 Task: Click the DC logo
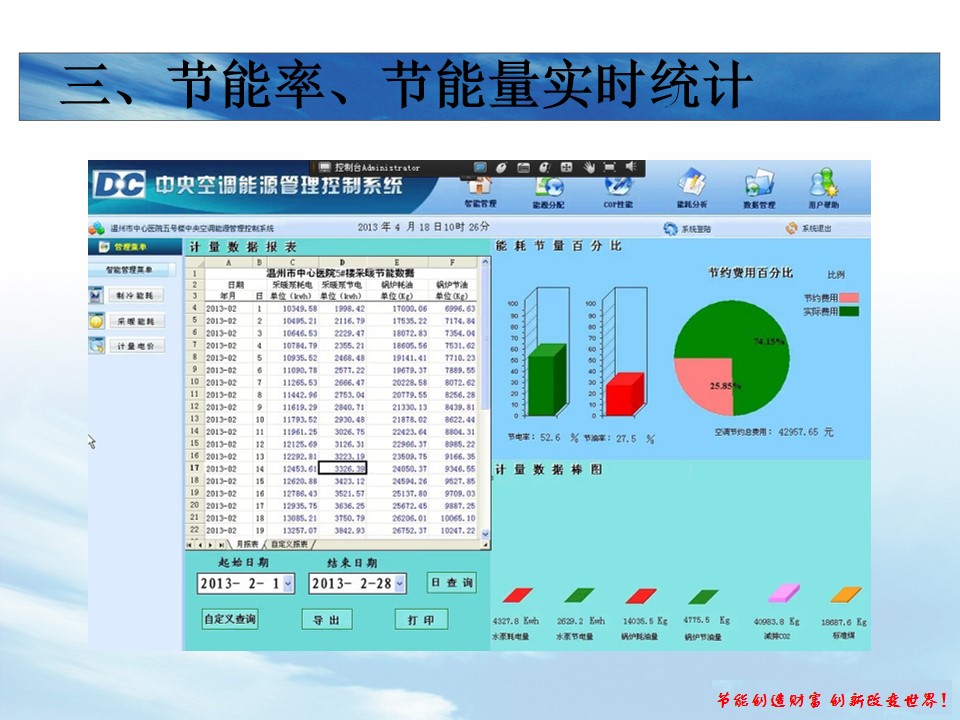[119, 184]
